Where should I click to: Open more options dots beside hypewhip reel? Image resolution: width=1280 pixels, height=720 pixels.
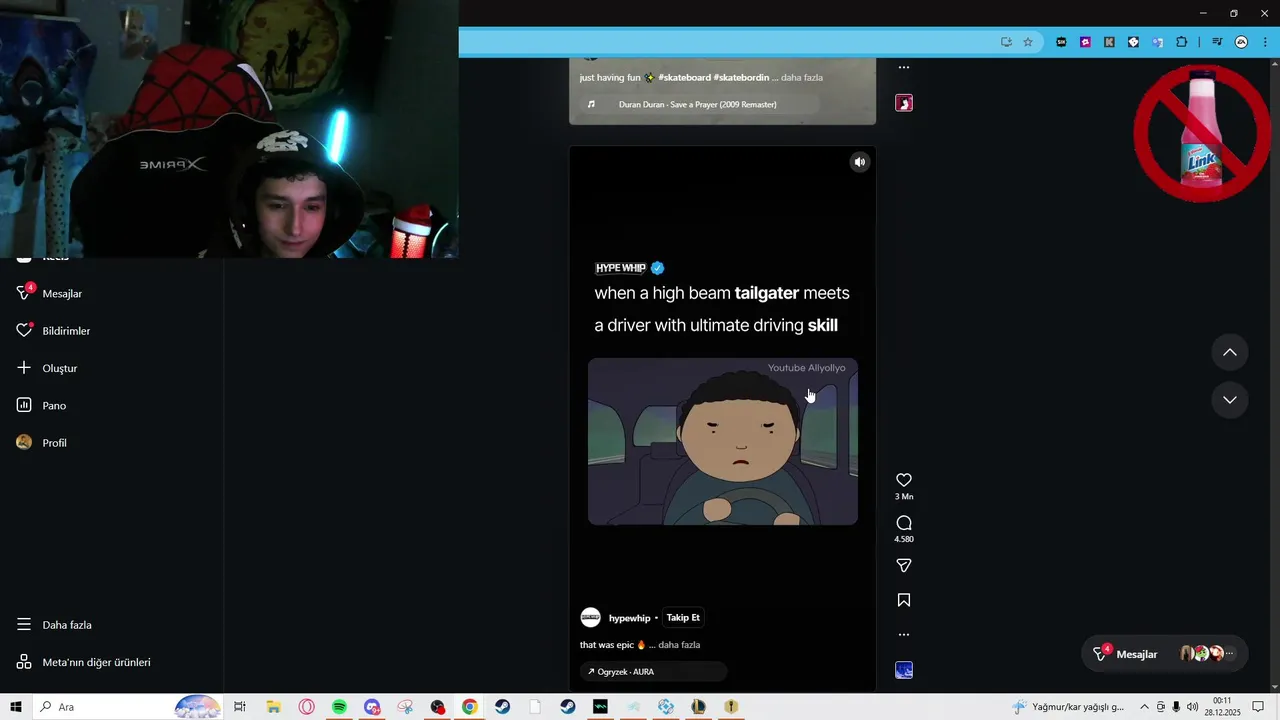click(904, 634)
